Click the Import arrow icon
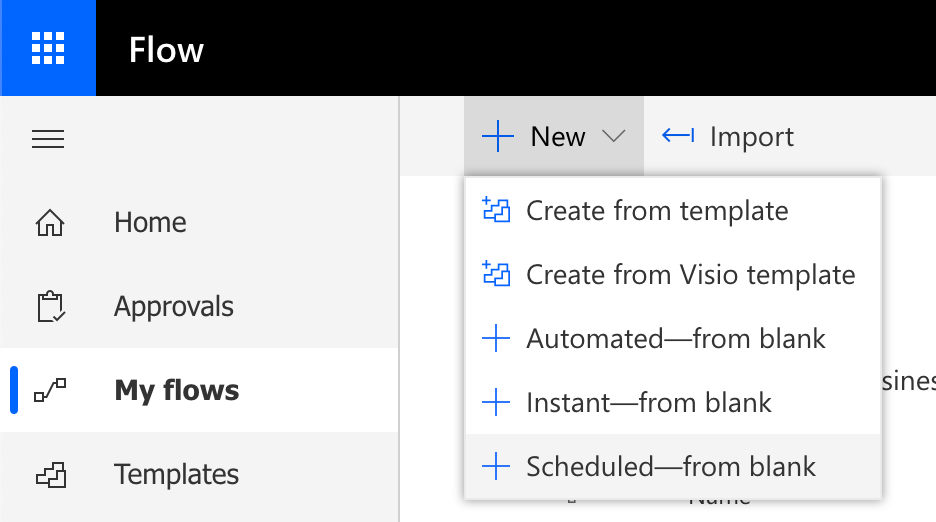936x522 pixels. 678,136
